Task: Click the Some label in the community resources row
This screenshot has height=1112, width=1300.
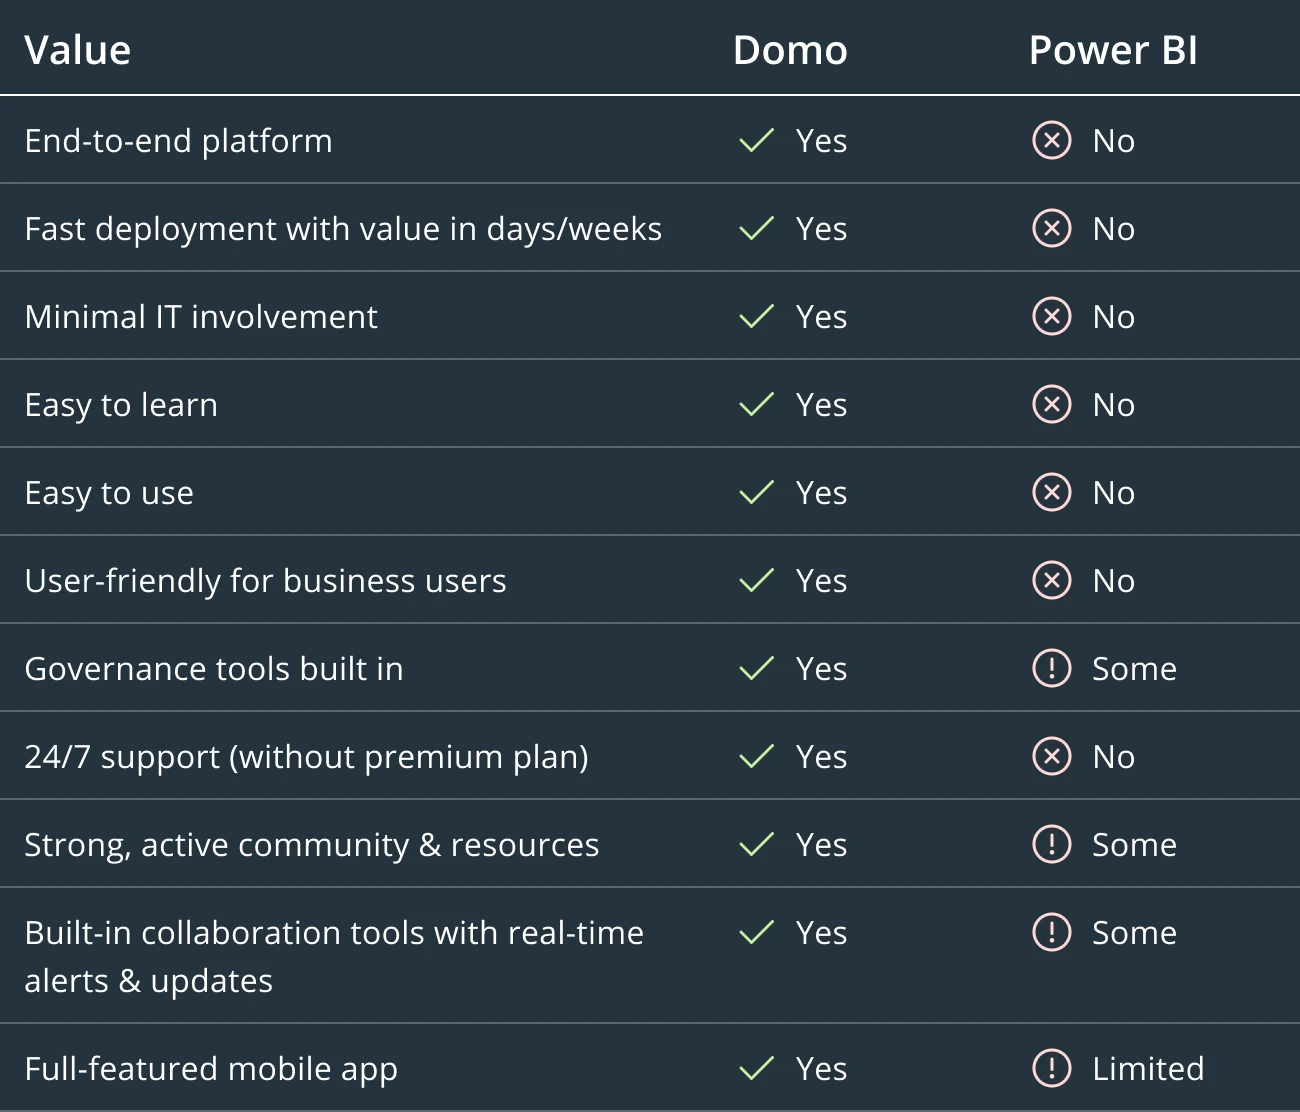Action: (1133, 844)
